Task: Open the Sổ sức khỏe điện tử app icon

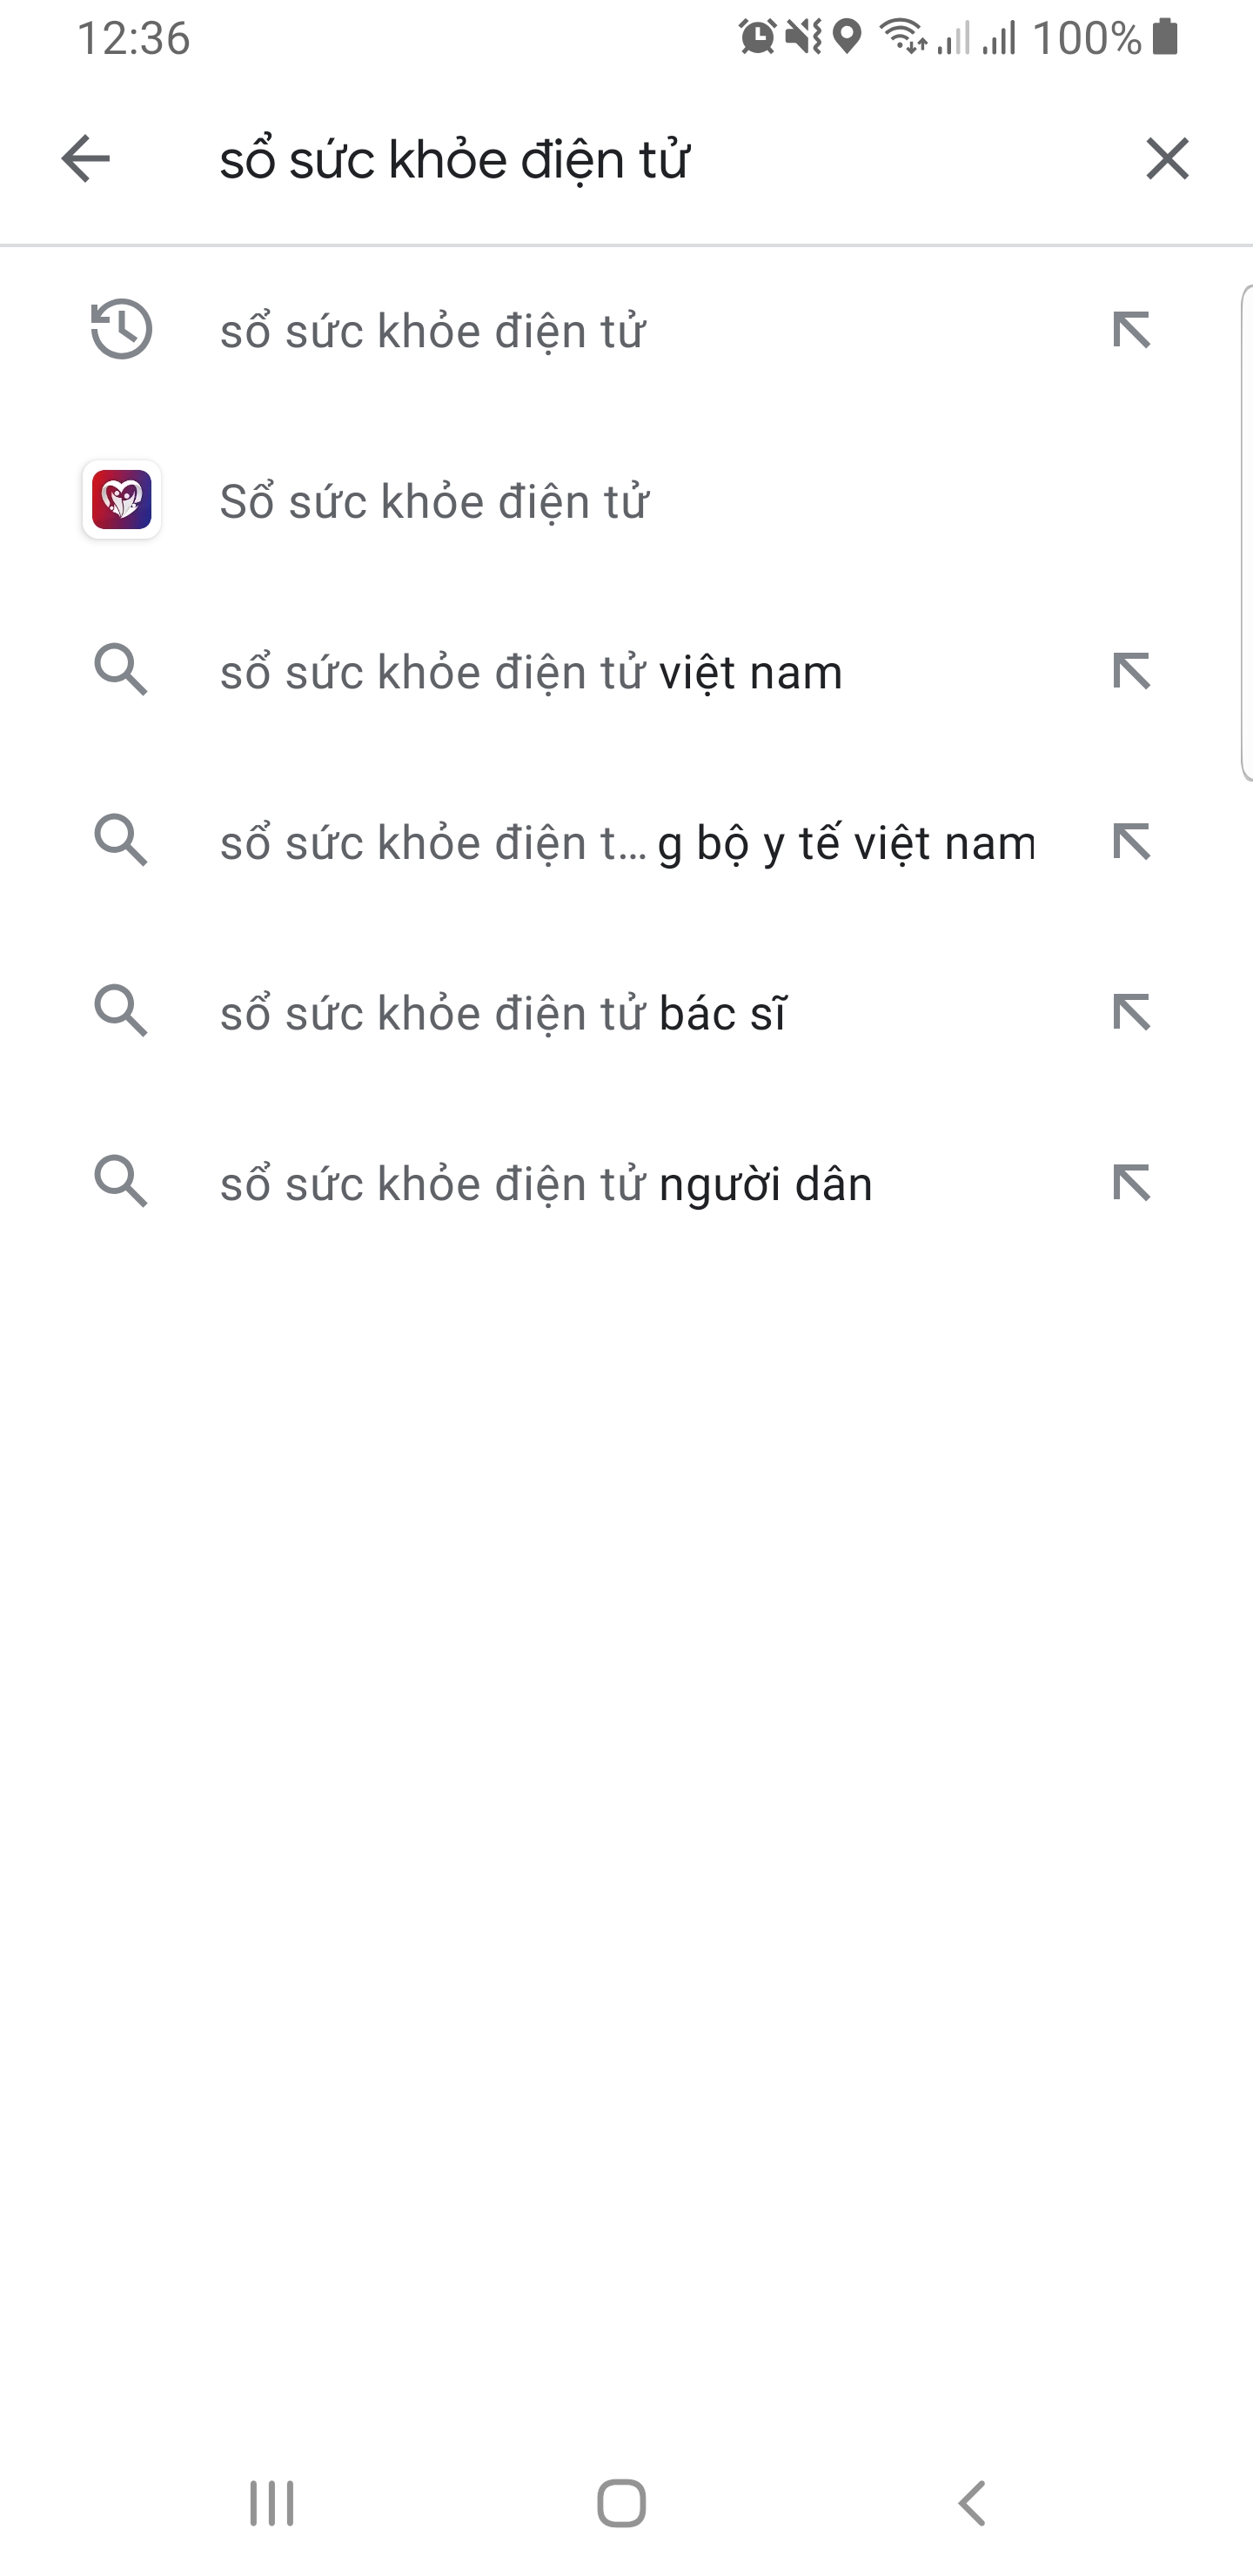Action: (x=122, y=500)
